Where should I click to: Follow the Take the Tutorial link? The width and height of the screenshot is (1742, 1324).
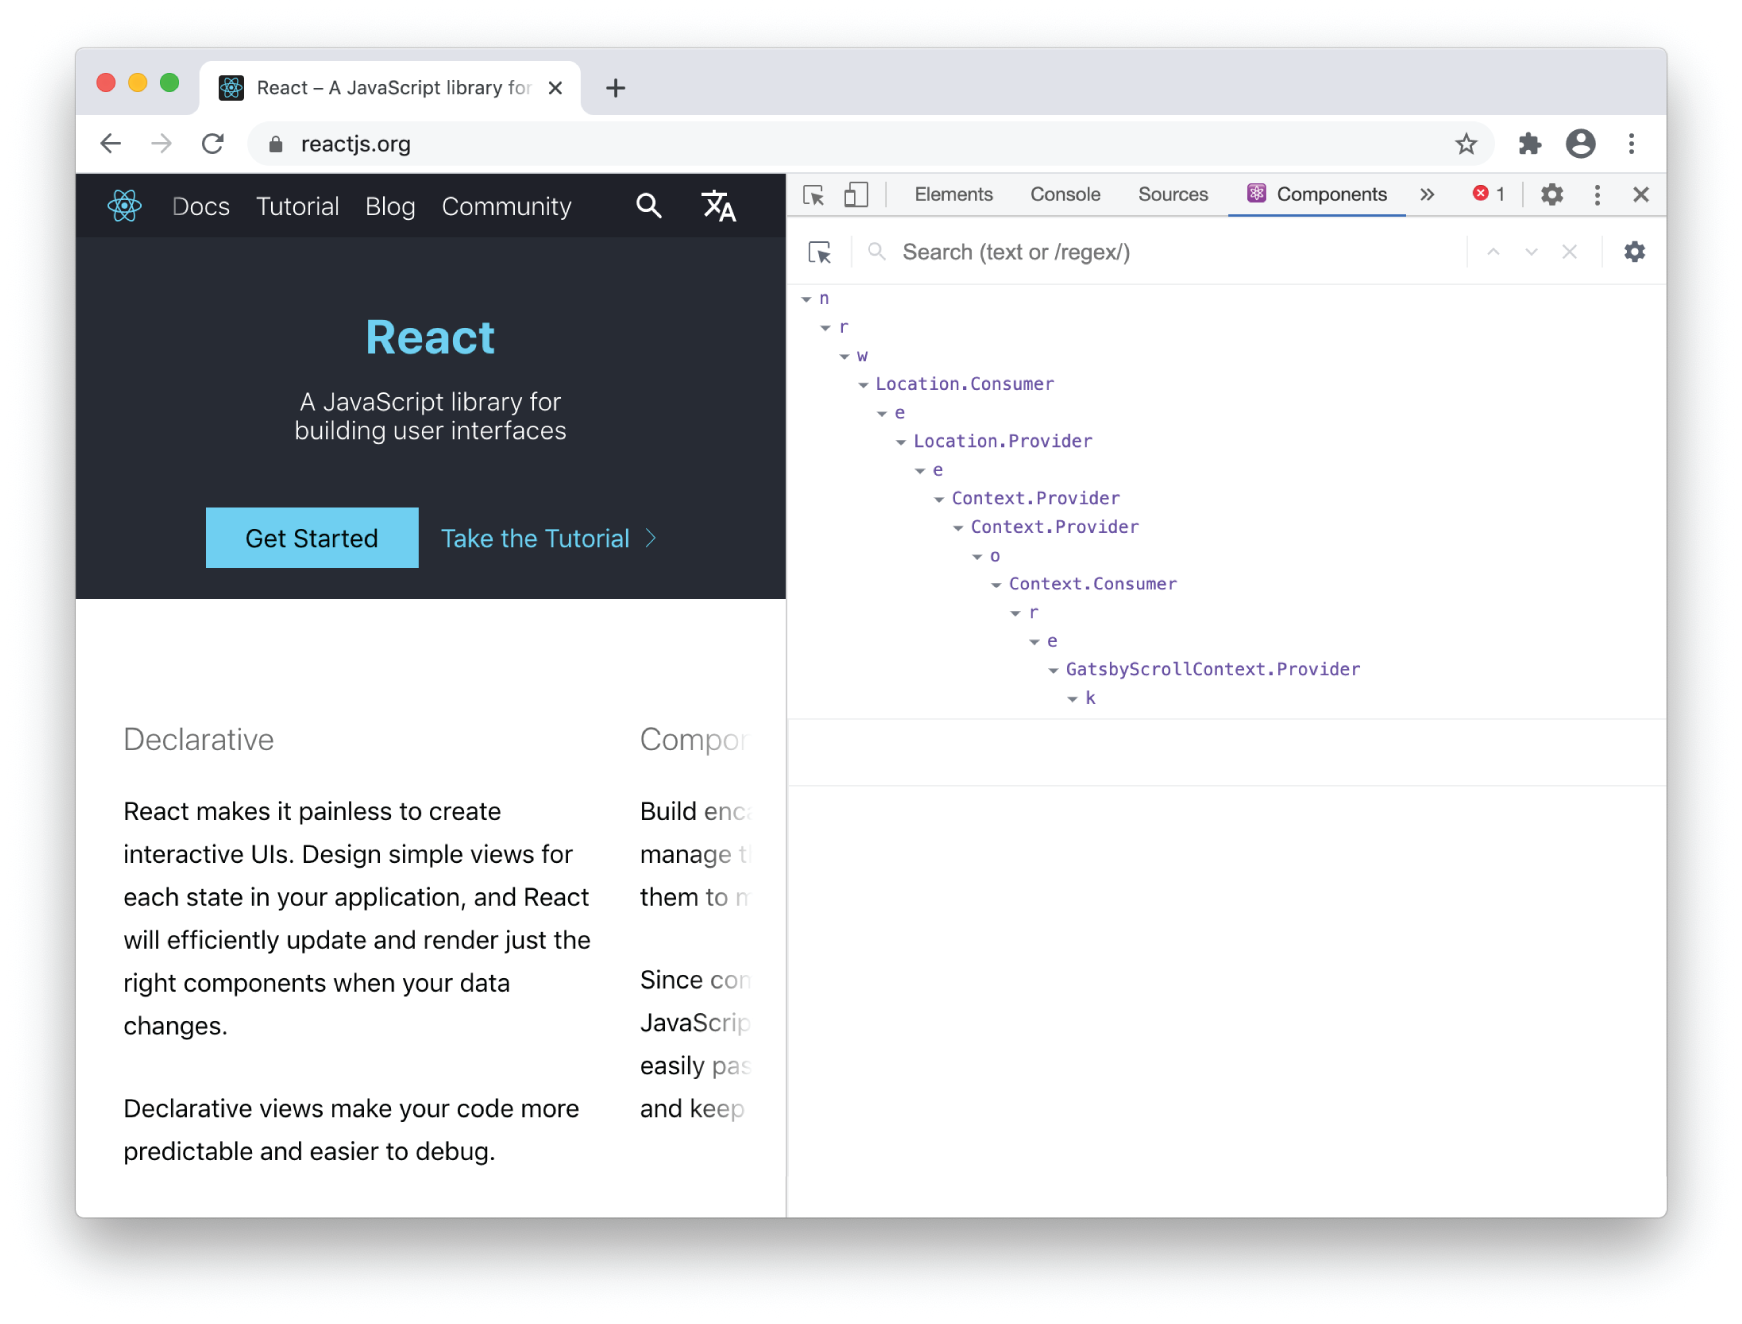pyautogui.click(x=536, y=538)
